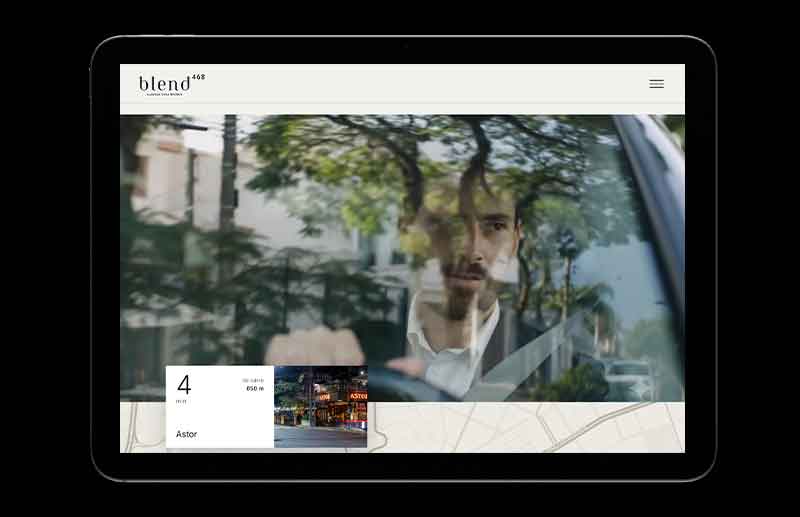This screenshot has height=517, width=800.
Task: Open the hamburger menu icon
Action: [656, 84]
